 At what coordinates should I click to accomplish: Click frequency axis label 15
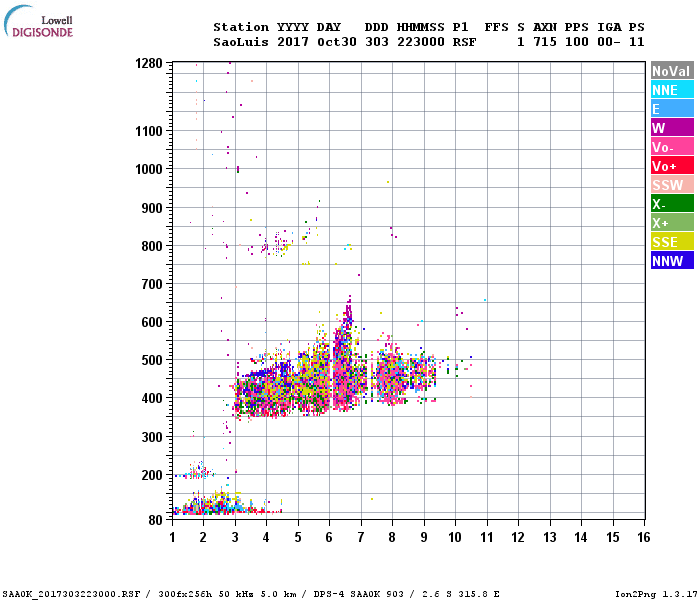coord(613,537)
